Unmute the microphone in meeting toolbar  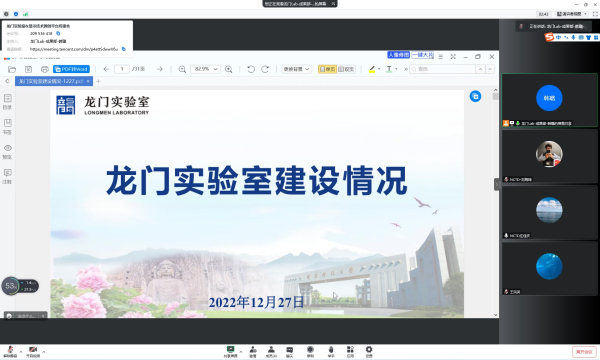pyautogui.click(x=10, y=351)
